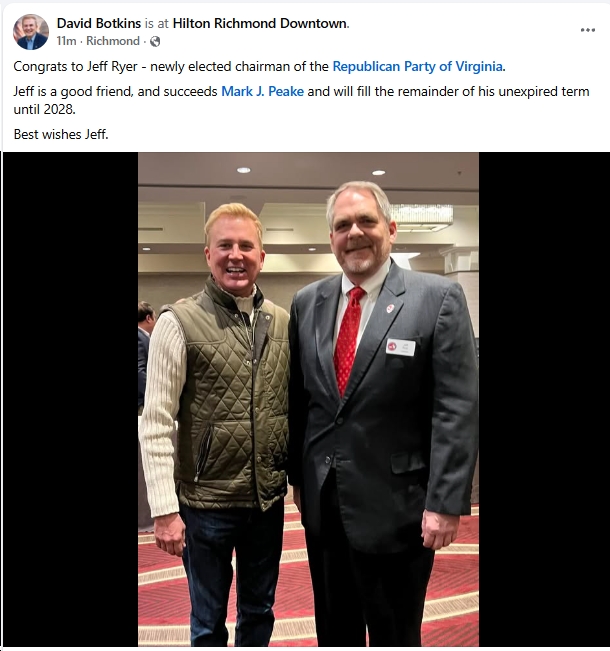Click the red tie in the photo
Image resolution: width=610 pixels, height=651 pixels.
coord(348,340)
